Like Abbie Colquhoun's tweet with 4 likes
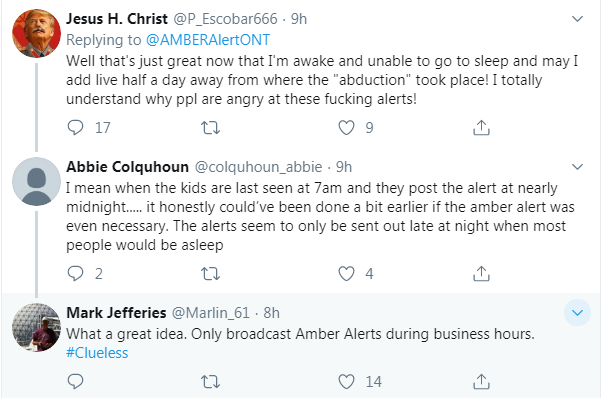 pyautogui.click(x=346, y=274)
